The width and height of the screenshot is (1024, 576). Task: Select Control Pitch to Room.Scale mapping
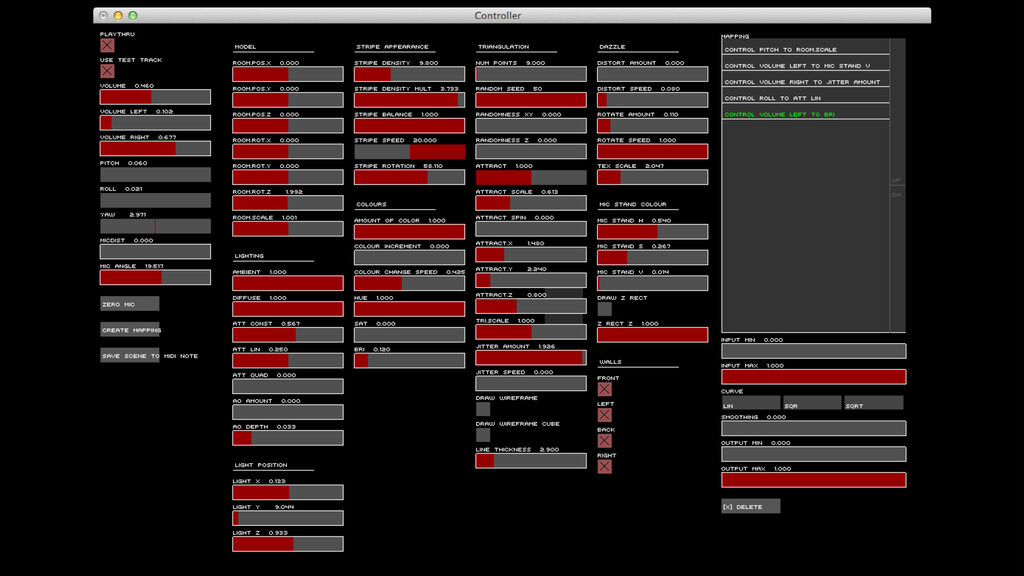(x=805, y=49)
